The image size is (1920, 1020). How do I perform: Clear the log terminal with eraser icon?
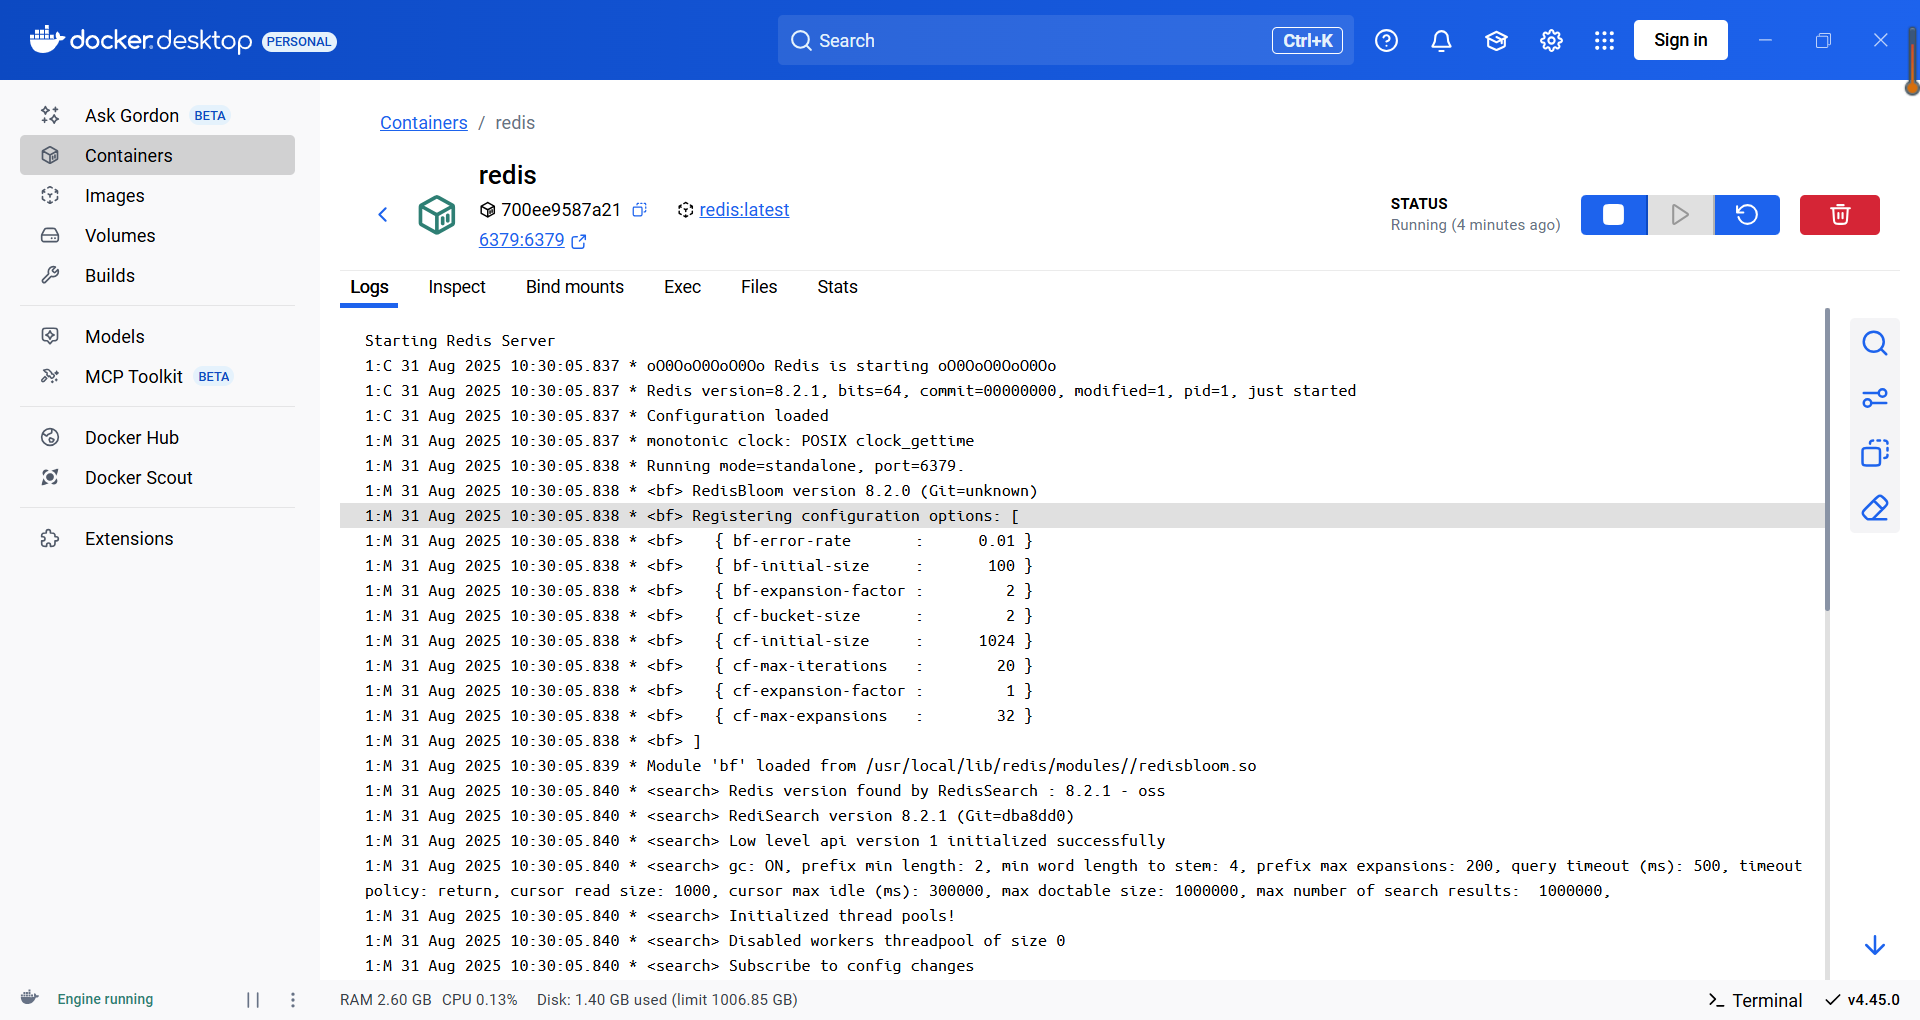(1875, 508)
